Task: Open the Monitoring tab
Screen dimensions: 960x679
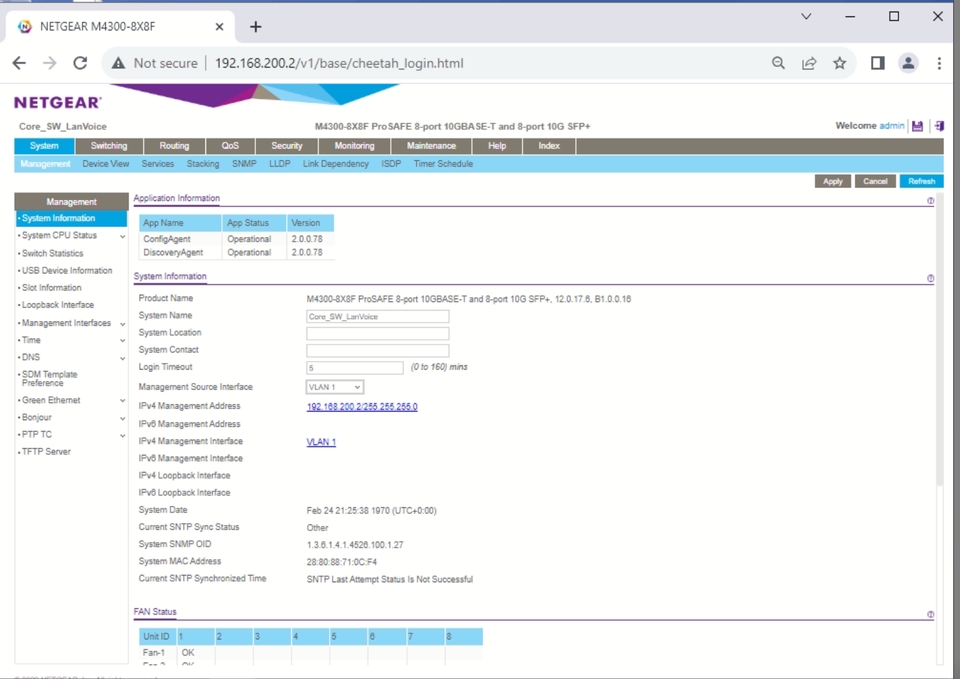Action: (x=354, y=146)
